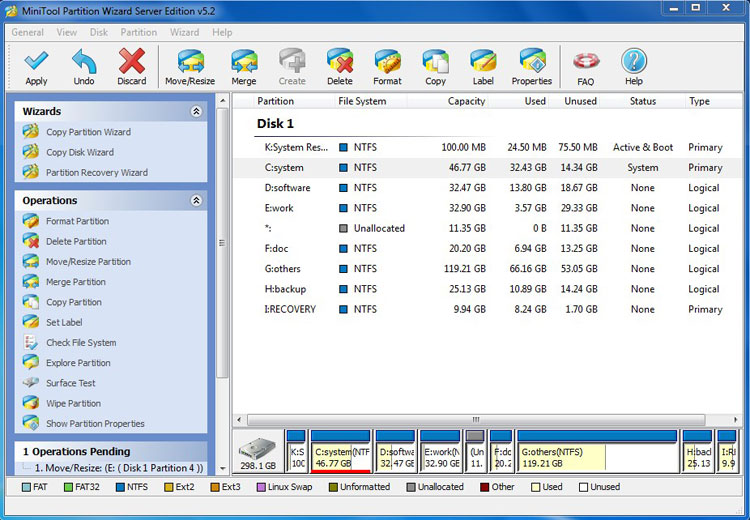Screen dimensions: 750x520
Task: Select the 11.35 GB Unallocated row
Action: (x=488, y=228)
